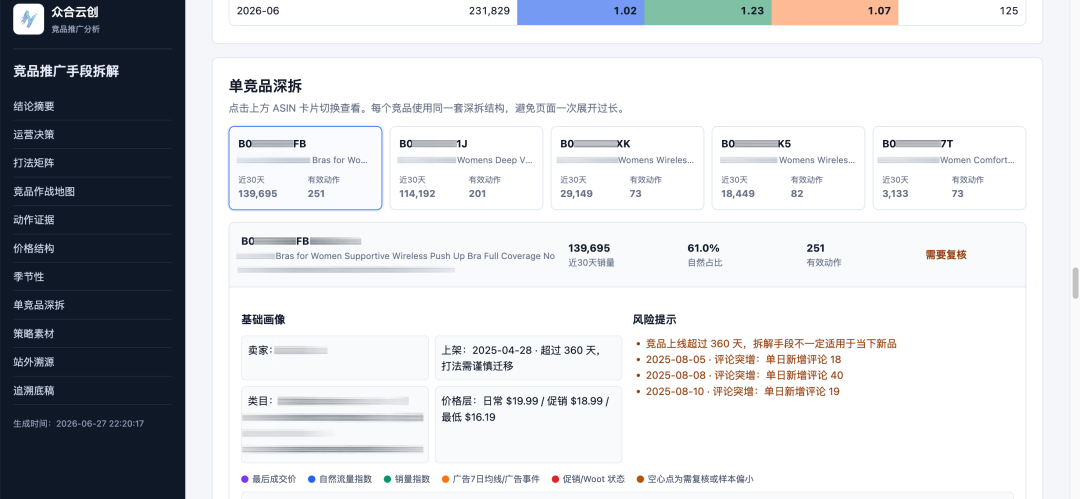Click 有效动作 82 on card K5
The height and width of the screenshot is (499, 1080).
coord(797,194)
